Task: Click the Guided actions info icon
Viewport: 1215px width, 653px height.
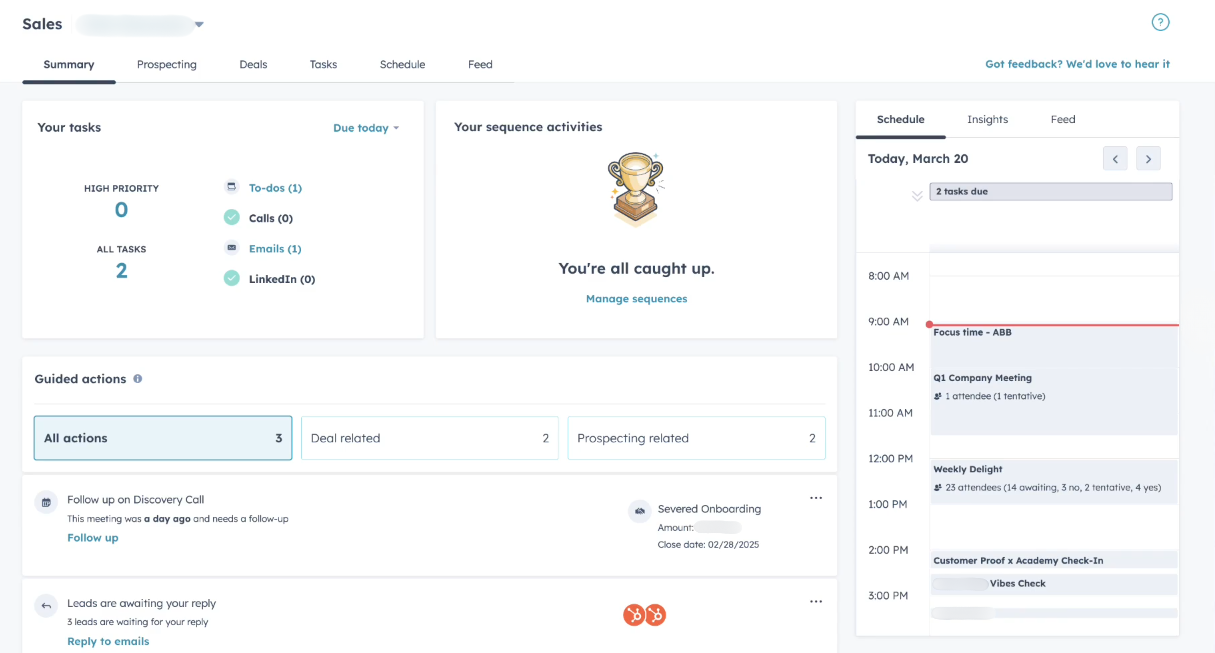Action: pyautogui.click(x=138, y=379)
